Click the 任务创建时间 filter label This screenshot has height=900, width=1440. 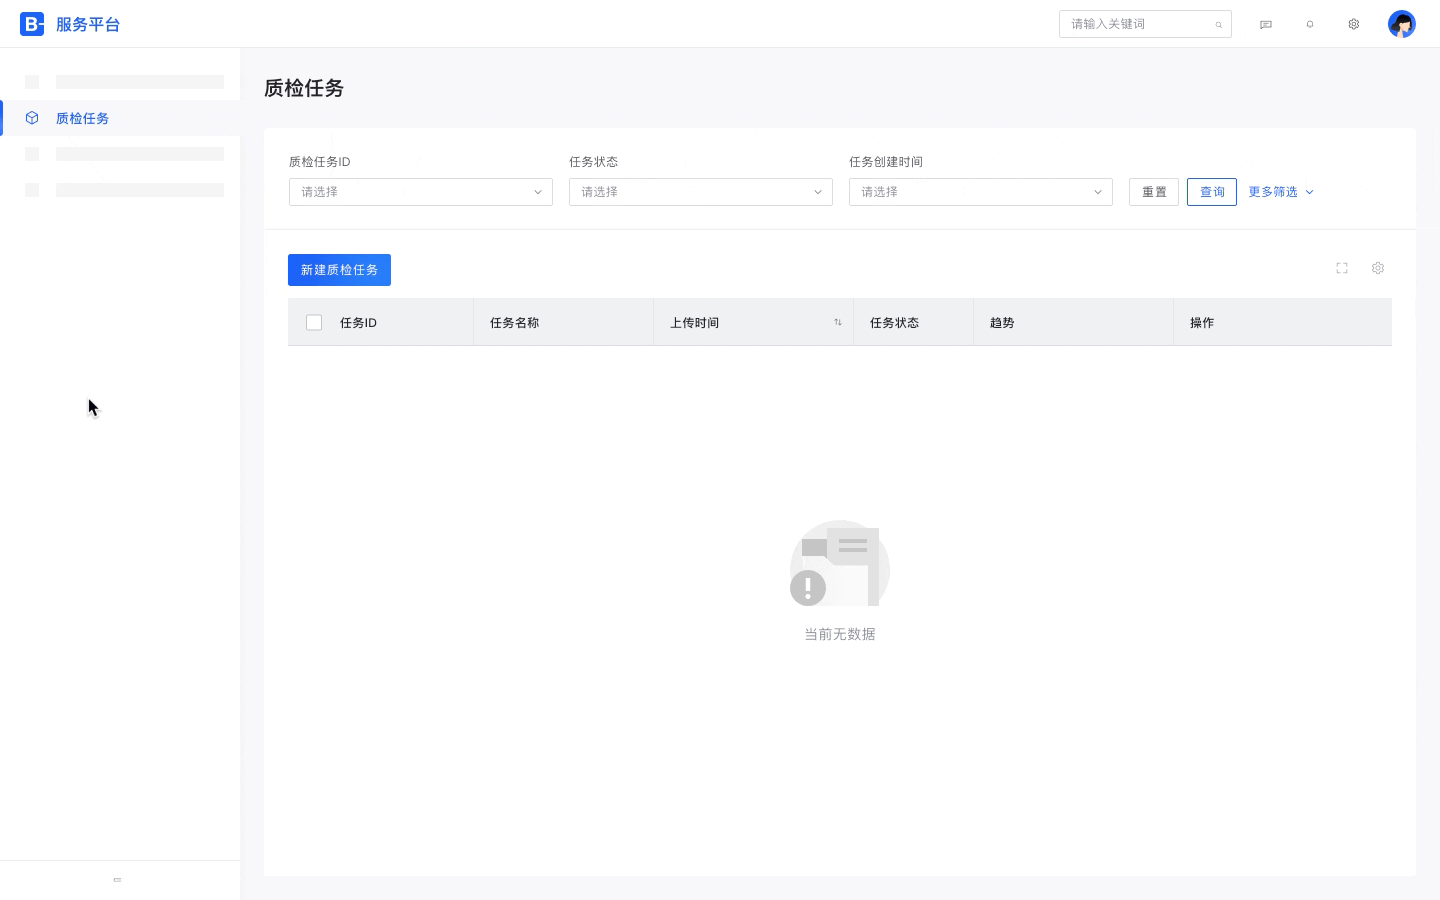click(x=886, y=162)
